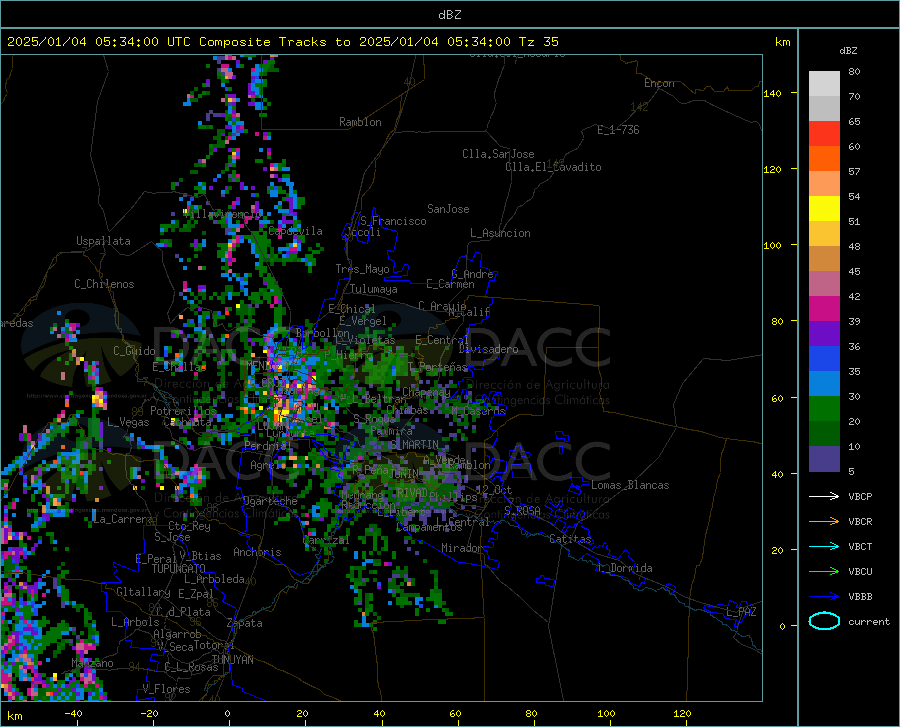Click the 'L_Vegas' map label
Image resolution: width=900 pixels, height=727 pixels.
tap(128, 422)
